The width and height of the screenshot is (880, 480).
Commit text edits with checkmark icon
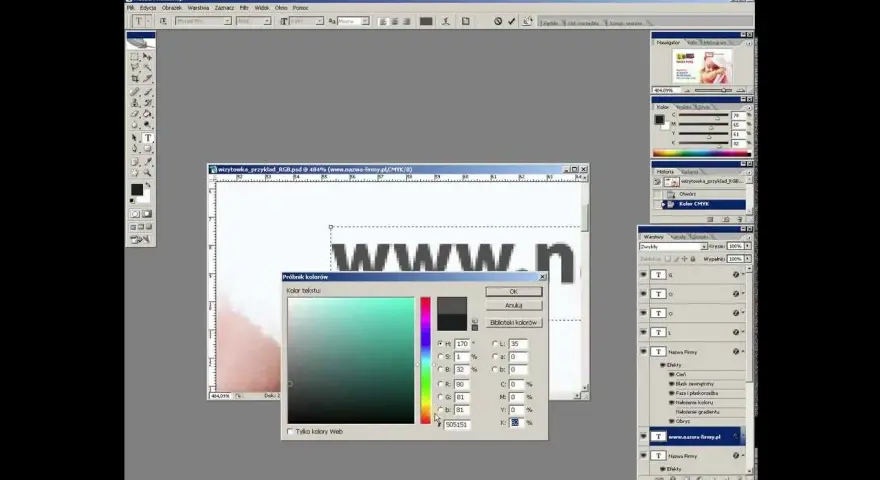coord(511,21)
